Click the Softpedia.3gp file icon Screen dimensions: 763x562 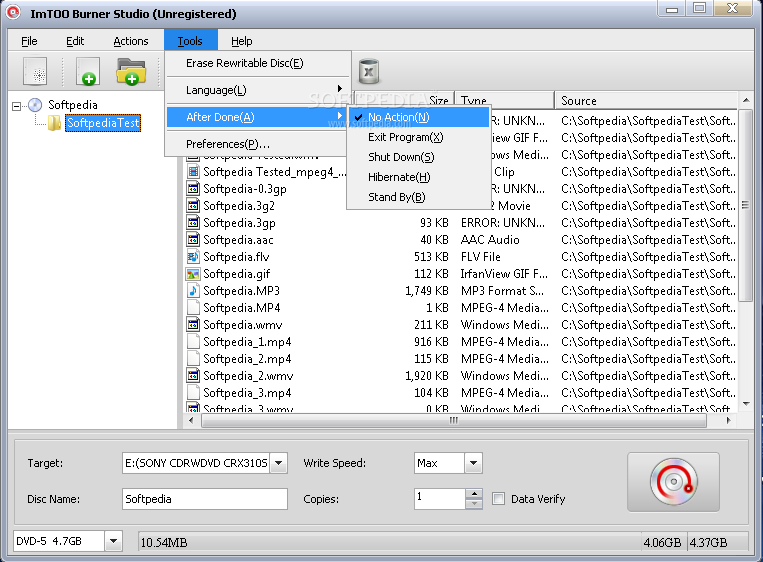pos(193,223)
